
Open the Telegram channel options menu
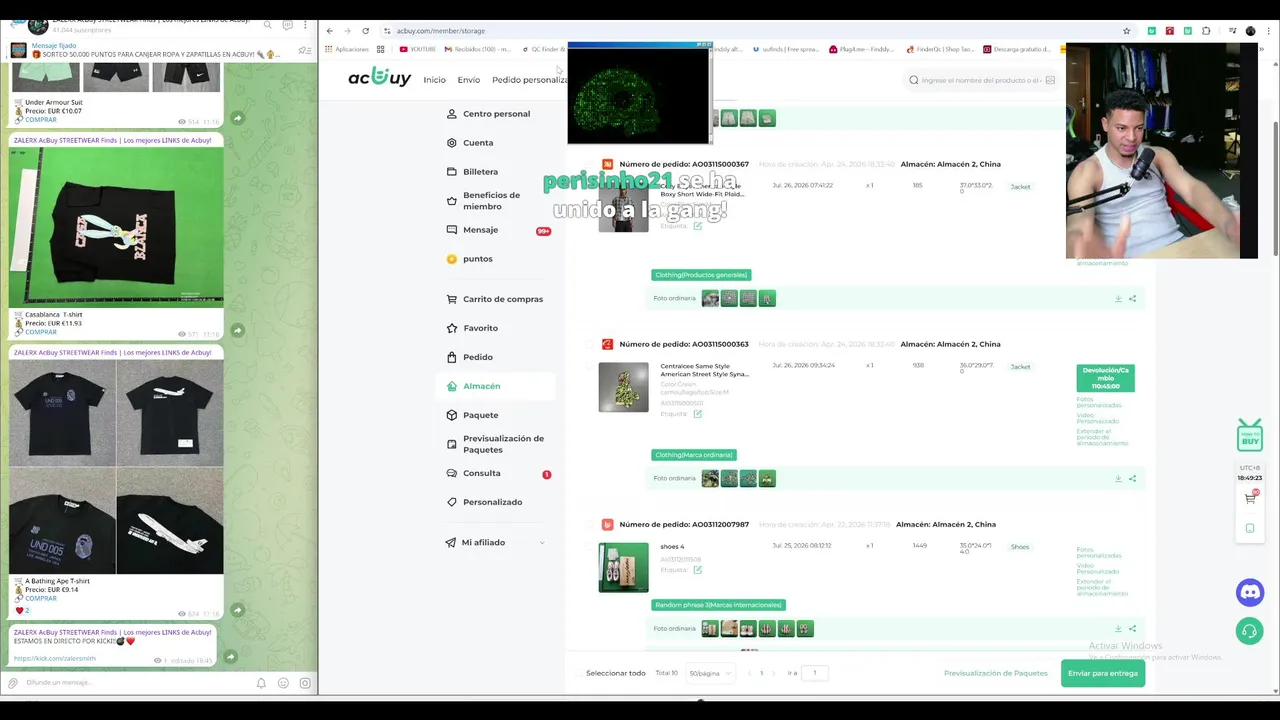pos(307,24)
